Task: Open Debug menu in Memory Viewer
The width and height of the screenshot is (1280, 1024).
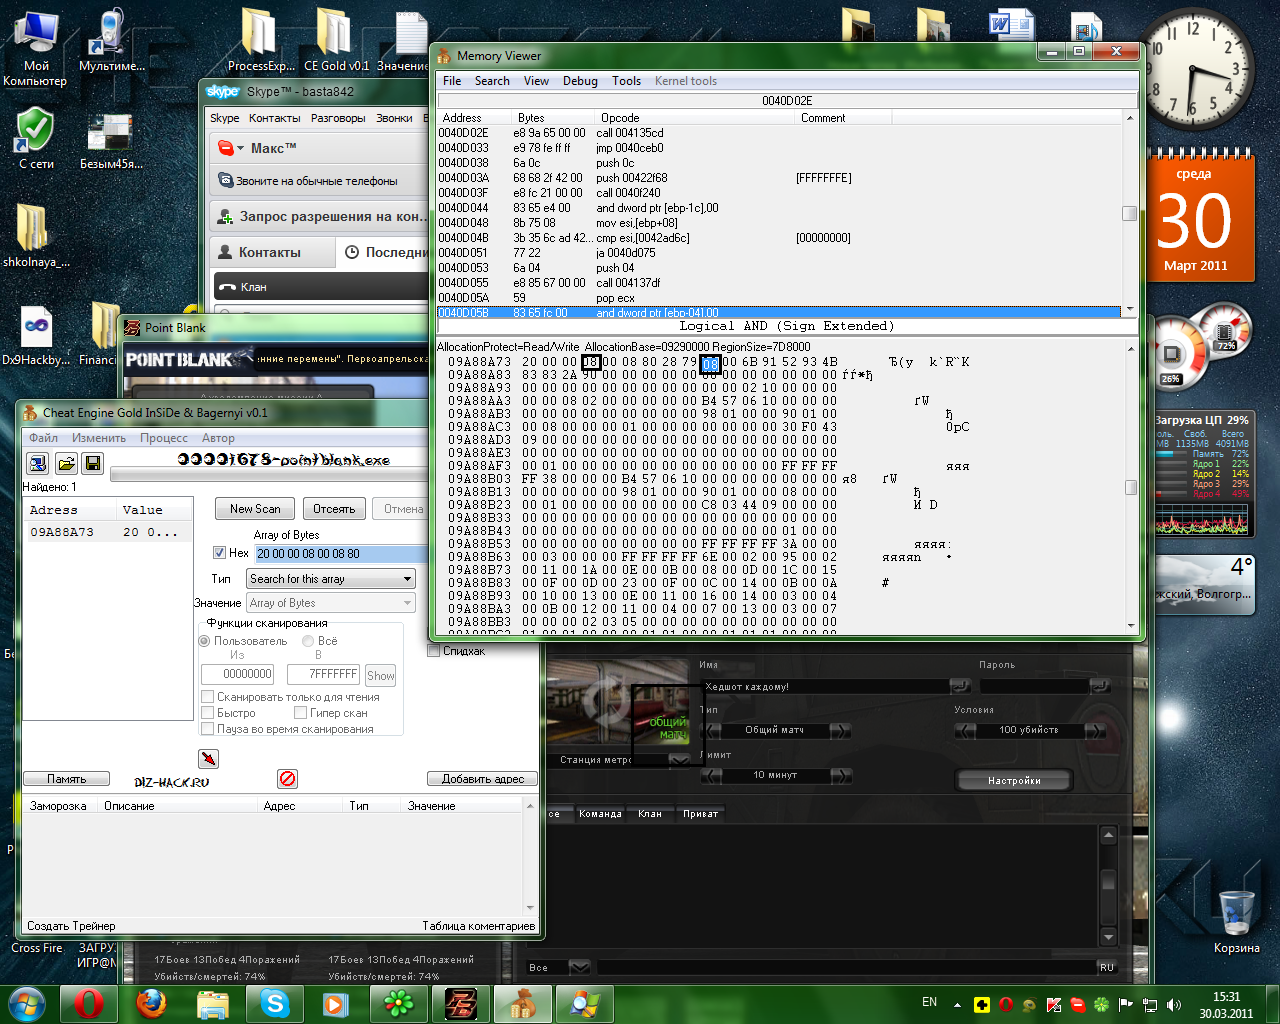Action: (580, 81)
